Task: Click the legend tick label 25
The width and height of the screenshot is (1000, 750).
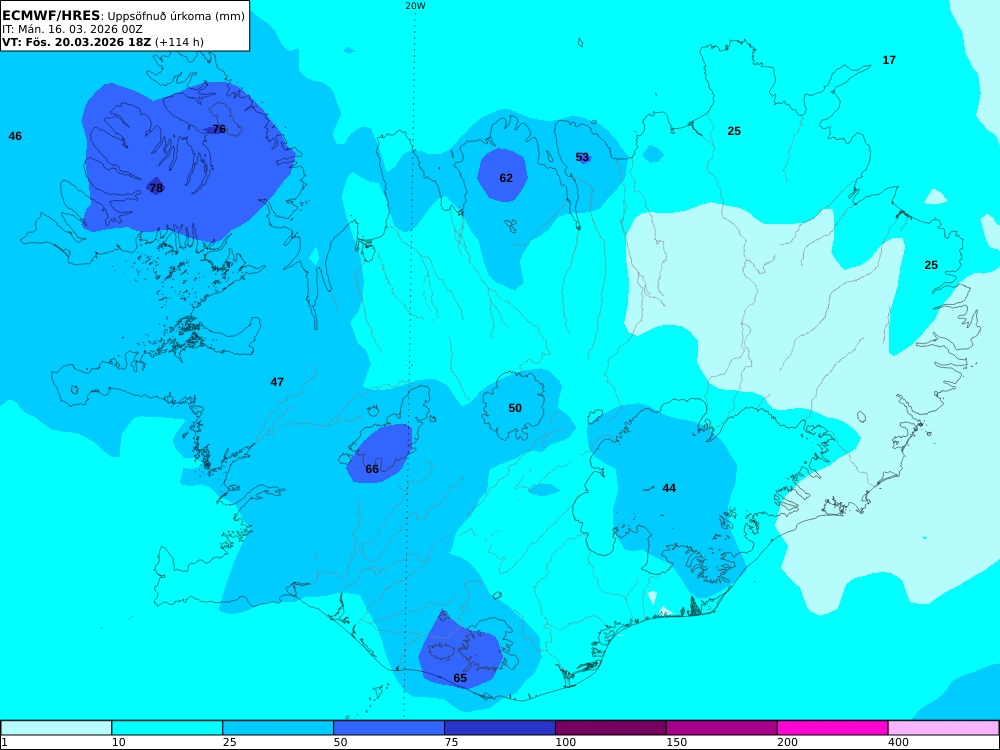Action: tap(230, 742)
